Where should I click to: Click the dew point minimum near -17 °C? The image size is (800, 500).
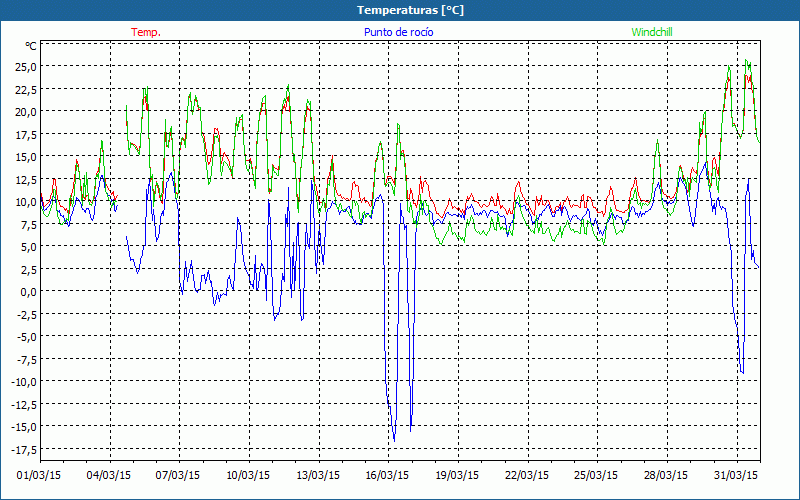pos(394,441)
